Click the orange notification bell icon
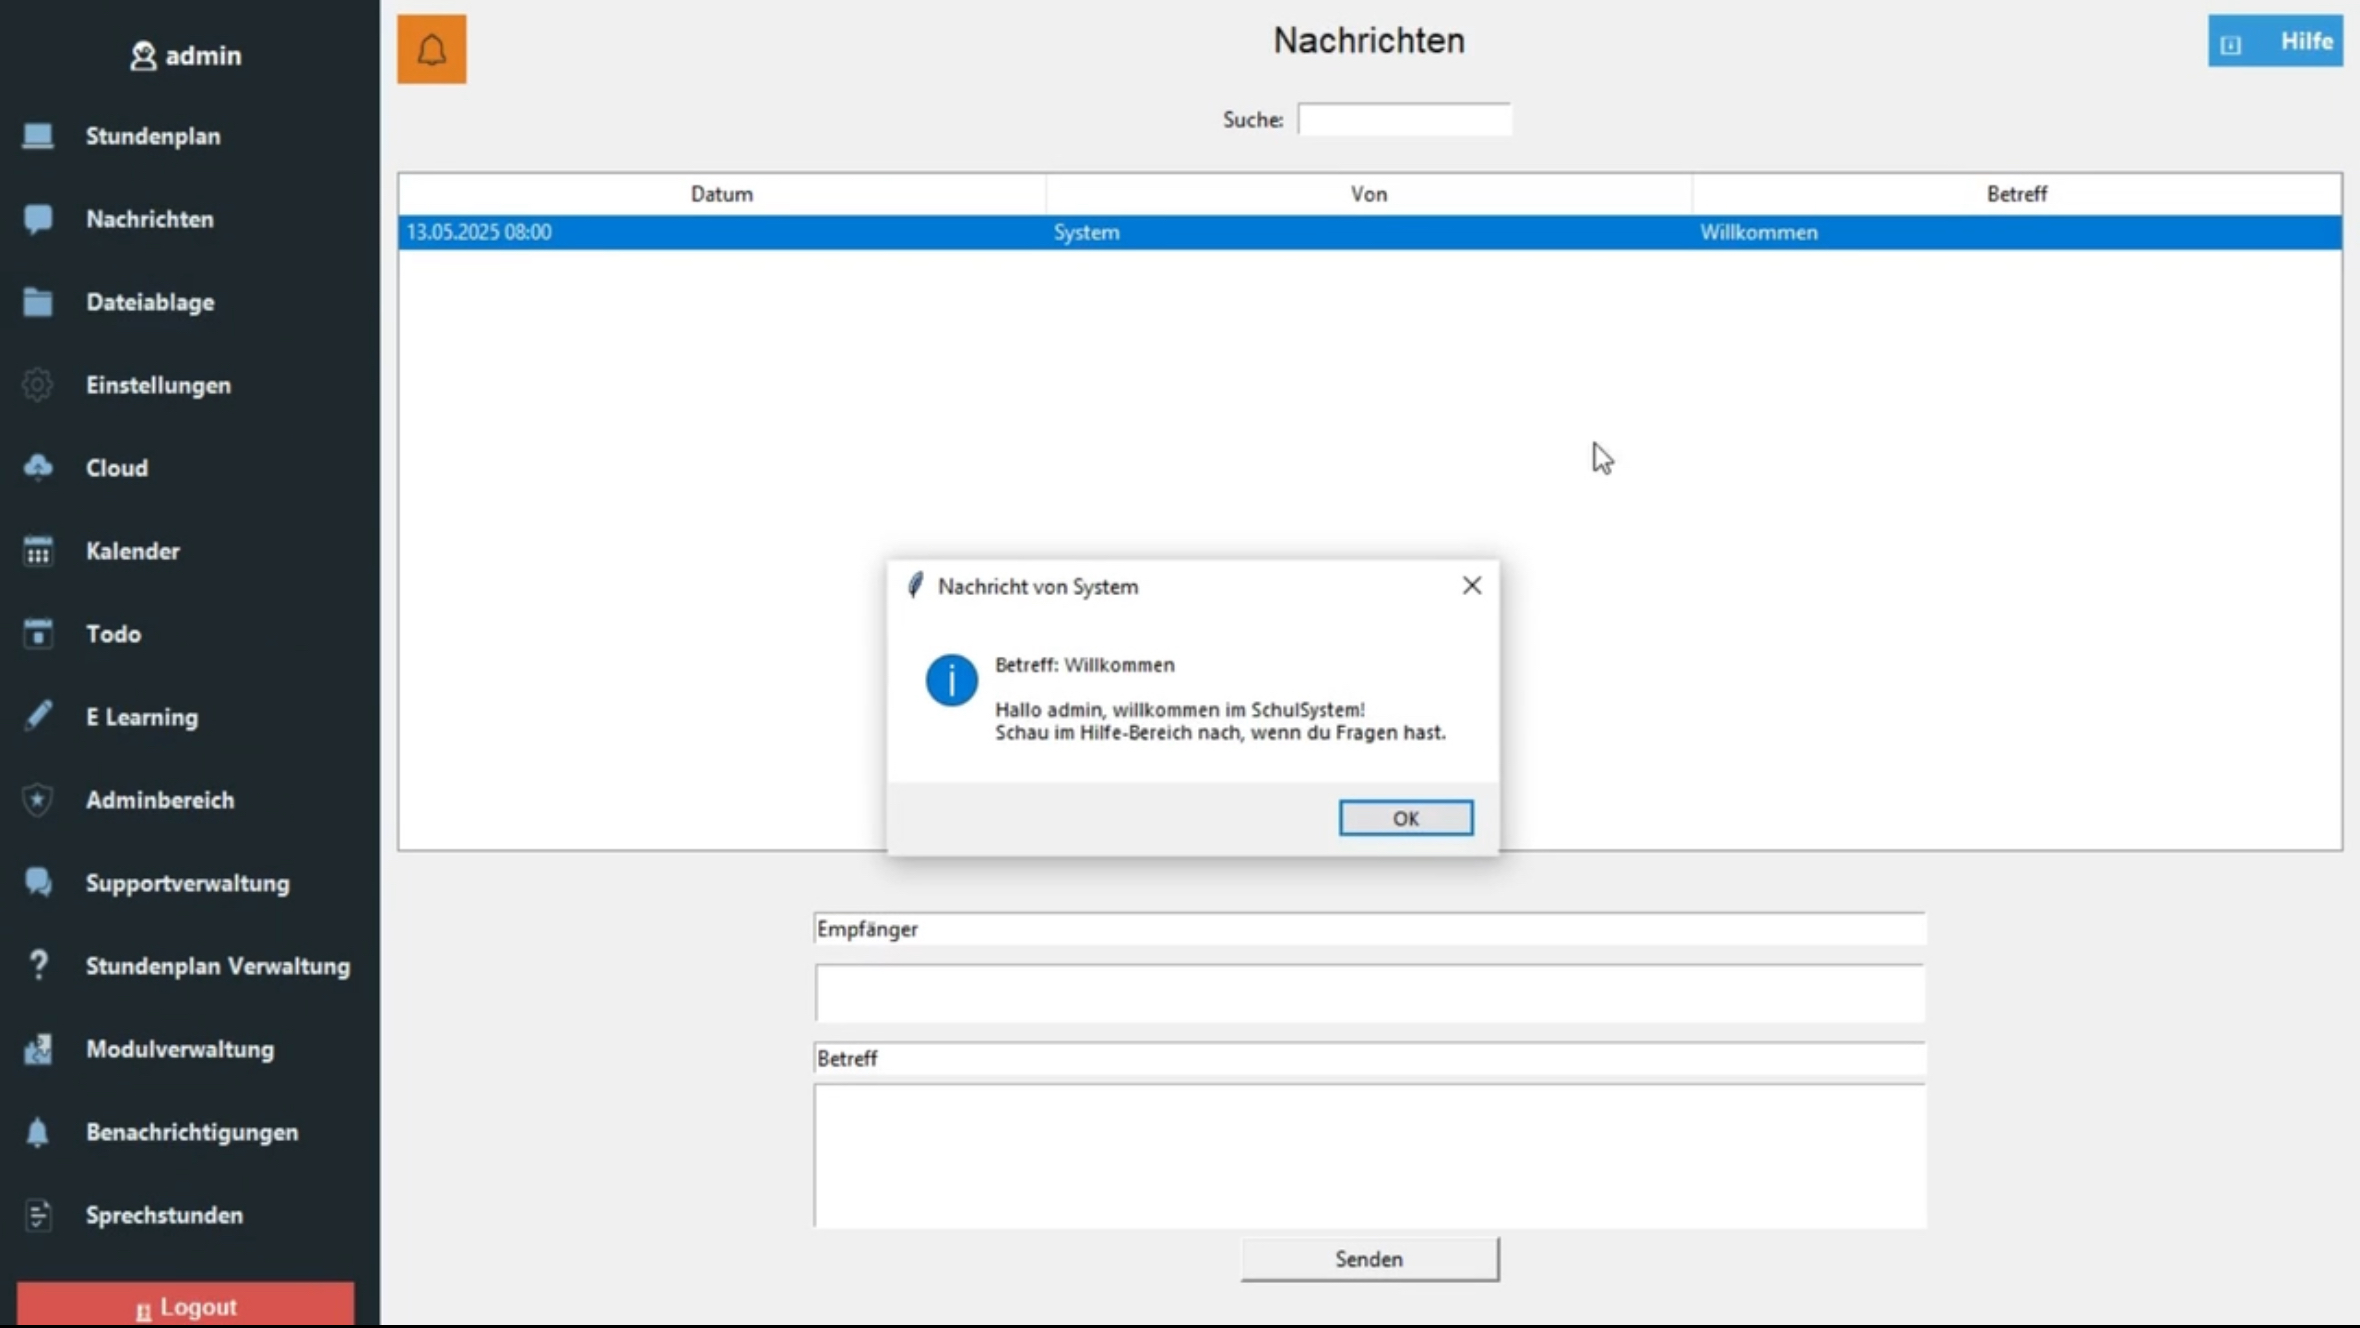Image resolution: width=2360 pixels, height=1328 pixels. click(x=431, y=49)
